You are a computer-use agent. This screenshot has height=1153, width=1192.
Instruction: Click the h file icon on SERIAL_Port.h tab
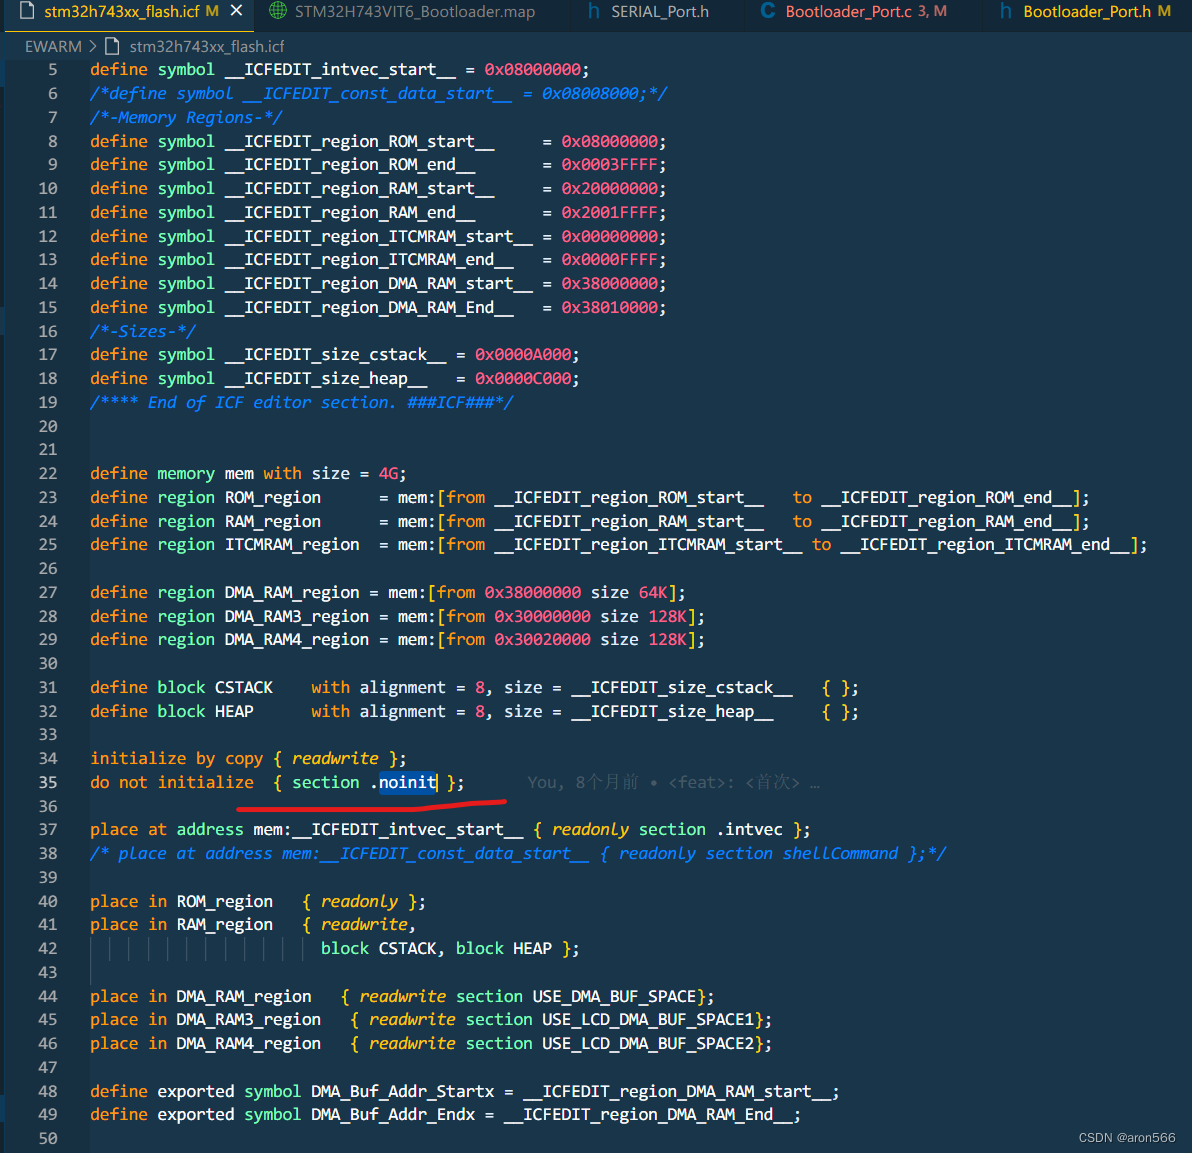click(594, 11)
